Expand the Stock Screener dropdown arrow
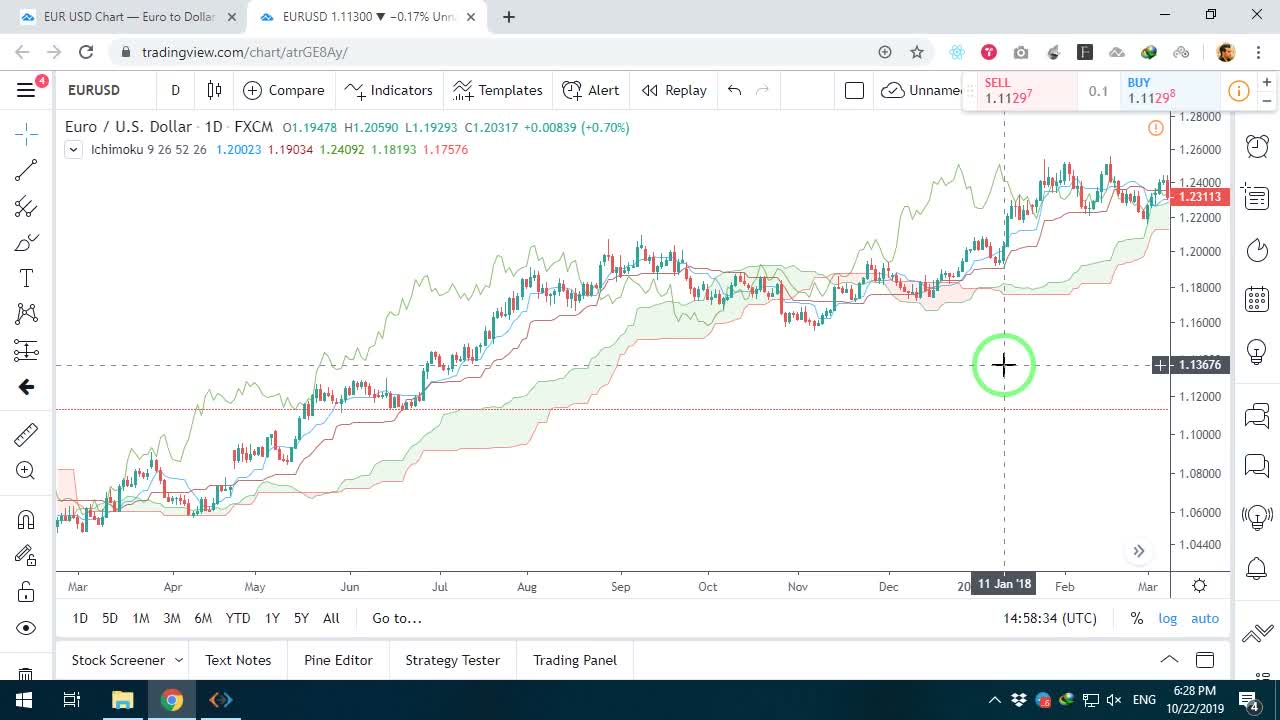 pyautogui.click(x=179, y=660)
